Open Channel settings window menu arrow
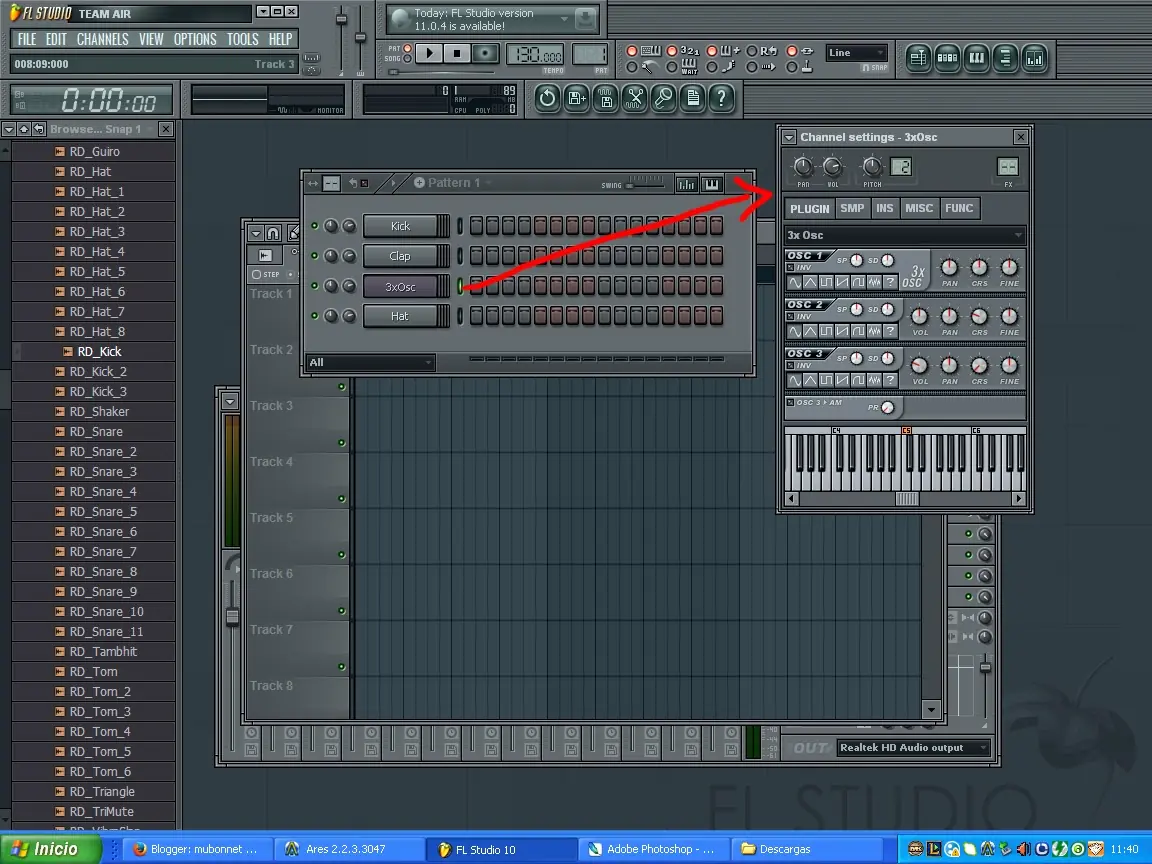1152x864 pixels. pos(789,137)
